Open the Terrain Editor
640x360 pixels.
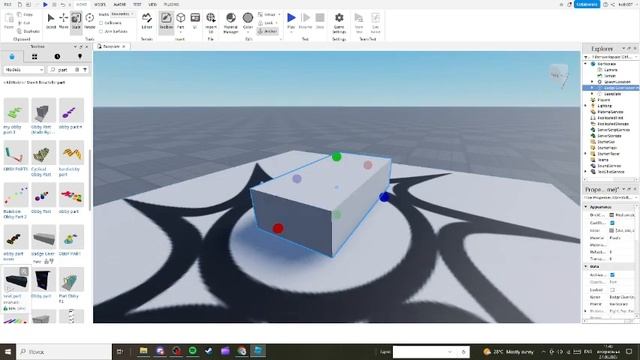tap(147, 21)
